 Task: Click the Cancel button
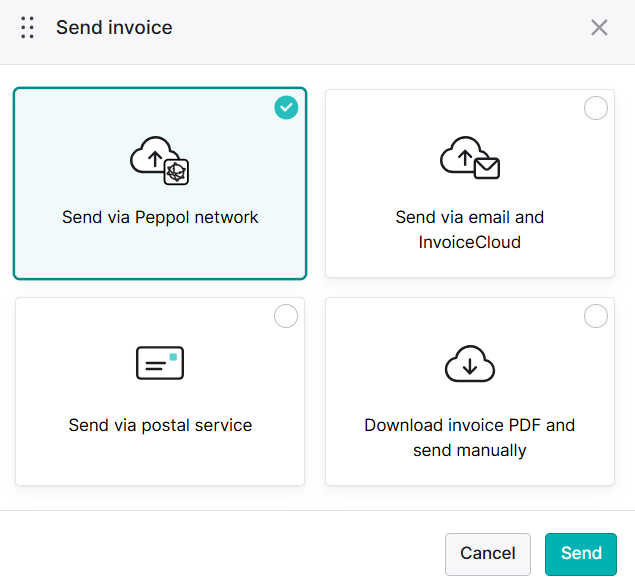coord(488,554)
